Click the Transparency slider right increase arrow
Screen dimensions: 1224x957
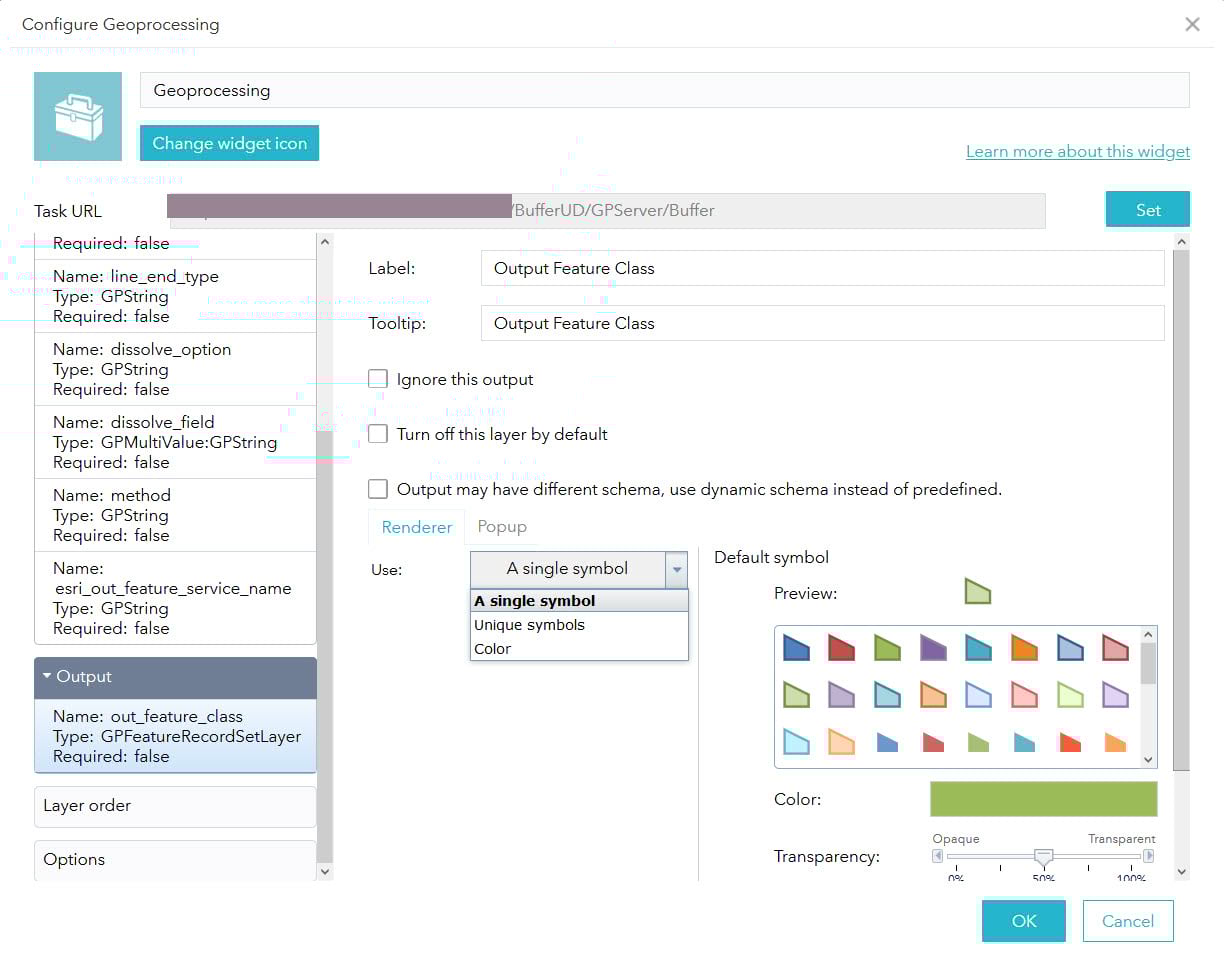(1149, 856)
